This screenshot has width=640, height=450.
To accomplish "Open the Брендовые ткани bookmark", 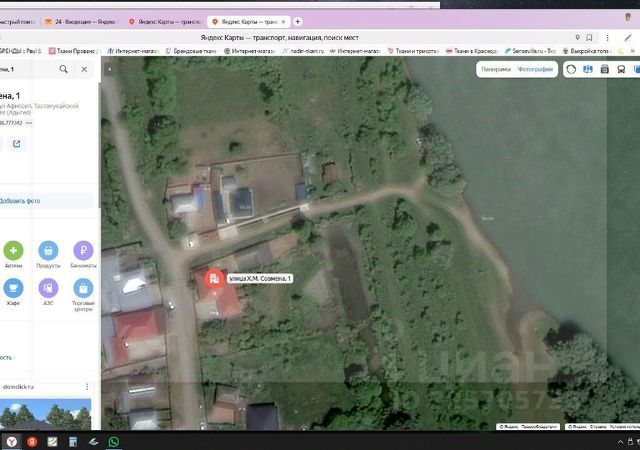I will click(191, 51).
